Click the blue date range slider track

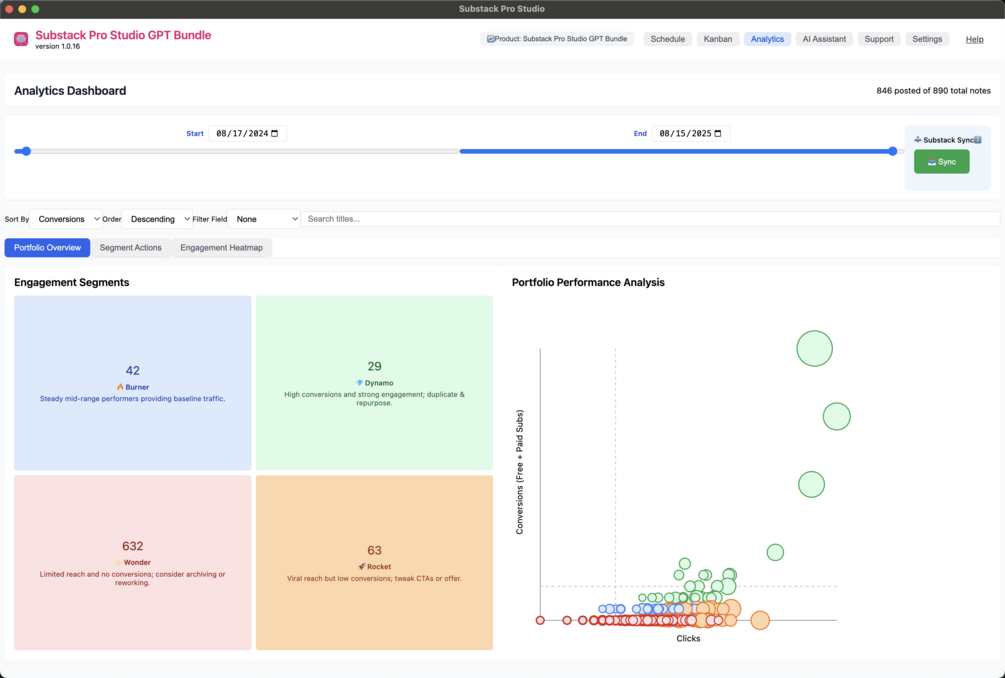[676, 151]
